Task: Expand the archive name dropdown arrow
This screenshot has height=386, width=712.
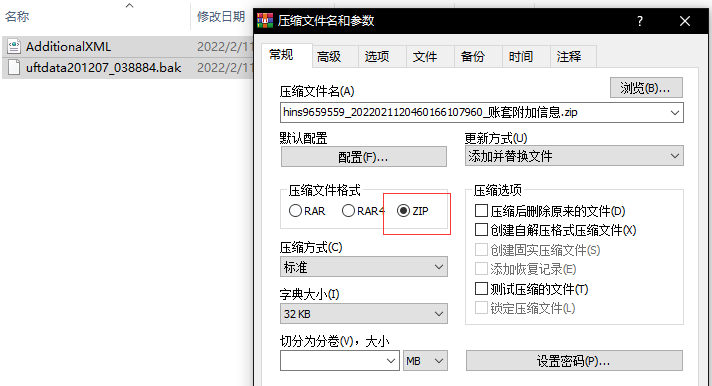Action: (675, 113)
